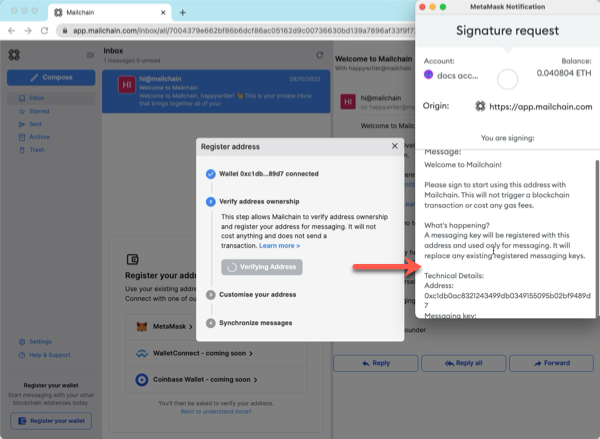The height and width of the screenshot is (439, 600).
Task: Click the Reply all button
Action: point(463,363)
